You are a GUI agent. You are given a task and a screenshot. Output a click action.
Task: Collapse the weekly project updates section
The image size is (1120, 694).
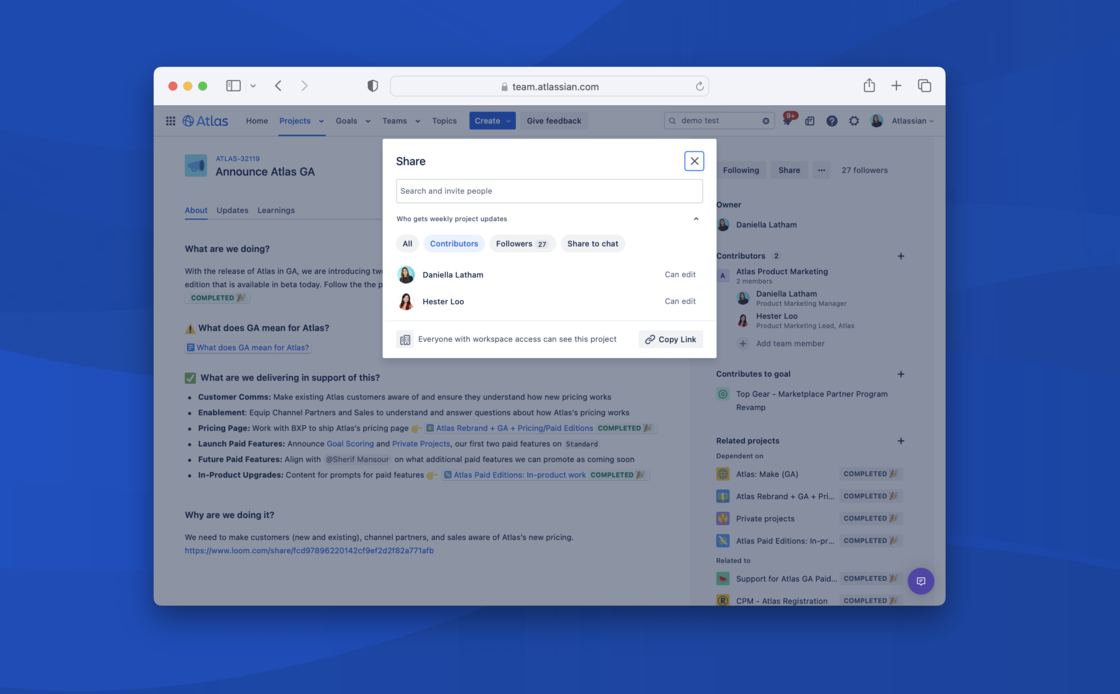point(696,218)
